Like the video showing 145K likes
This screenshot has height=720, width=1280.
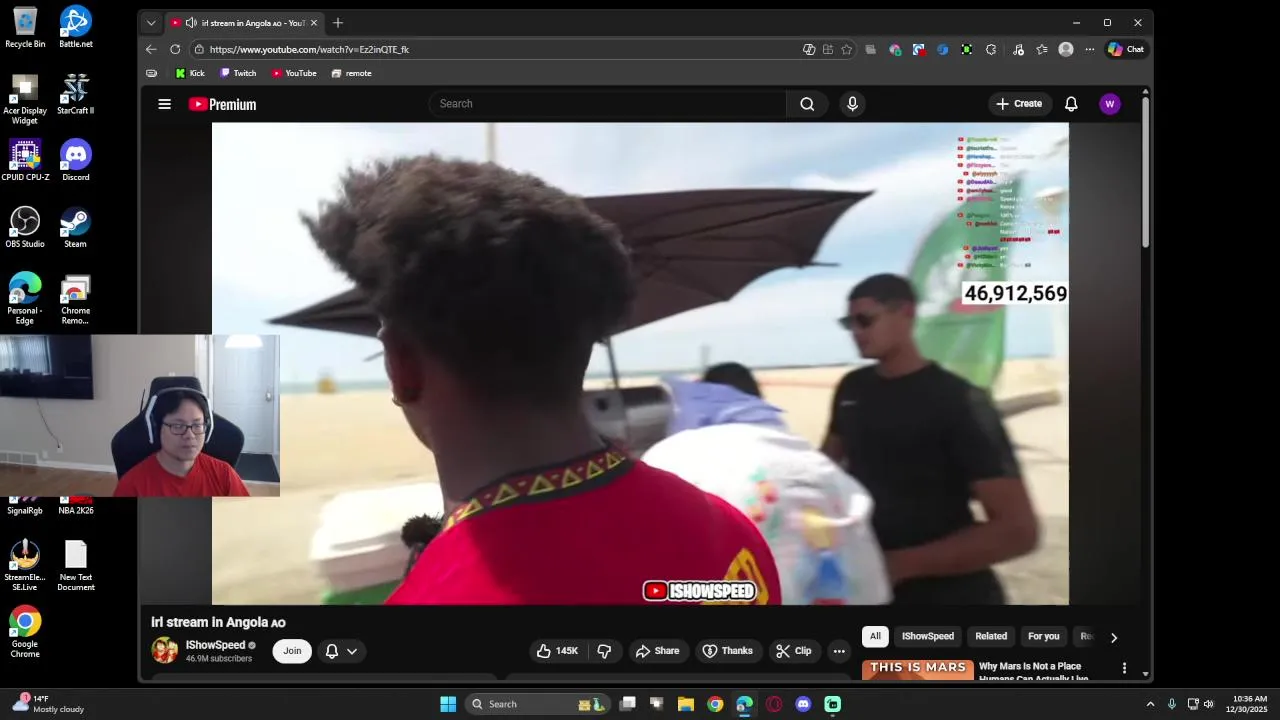tap(558, 651)
